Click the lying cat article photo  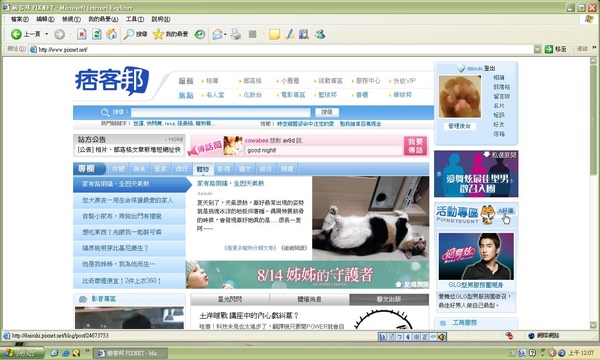[370, 218]
